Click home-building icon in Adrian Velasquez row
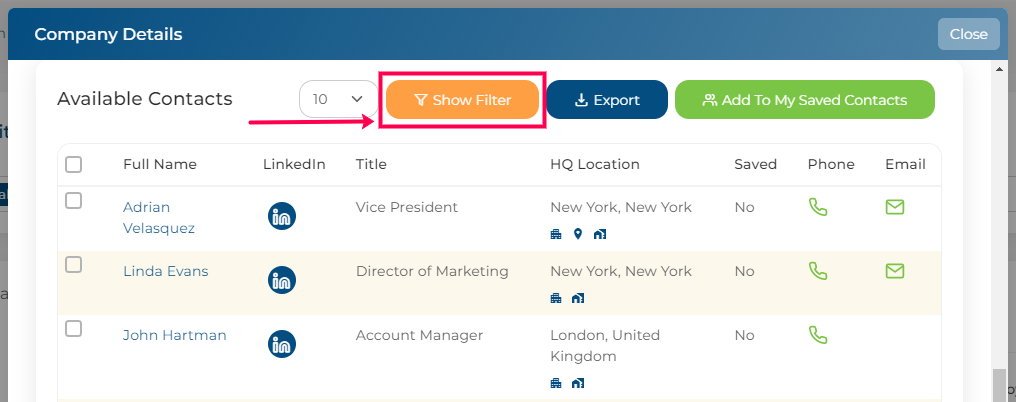 click(x=600, y=234)
